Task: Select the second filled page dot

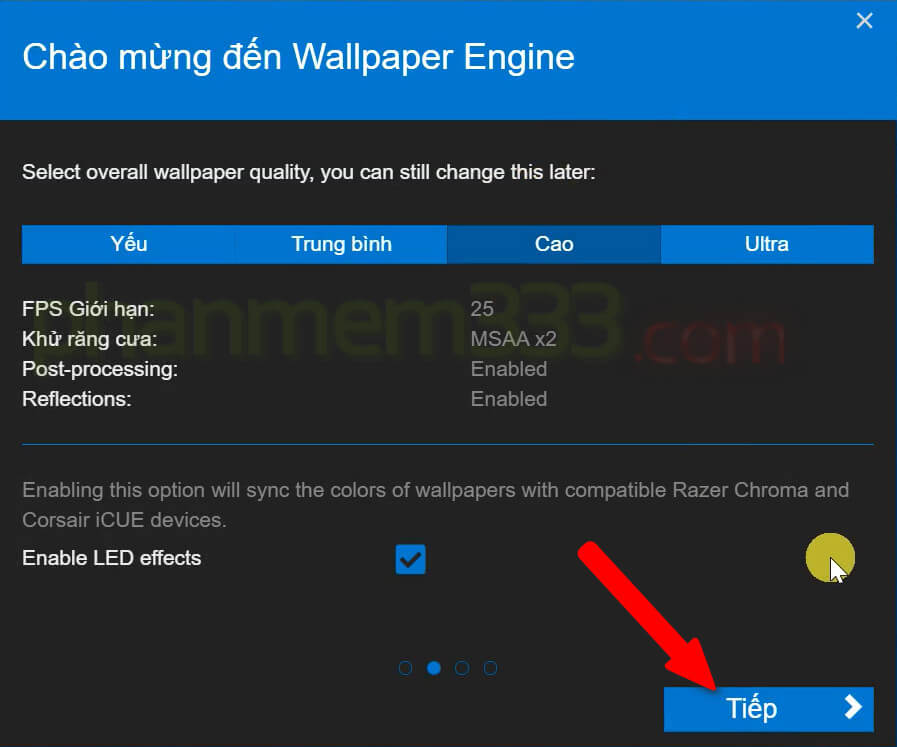Action: click(x=434, y=667)
